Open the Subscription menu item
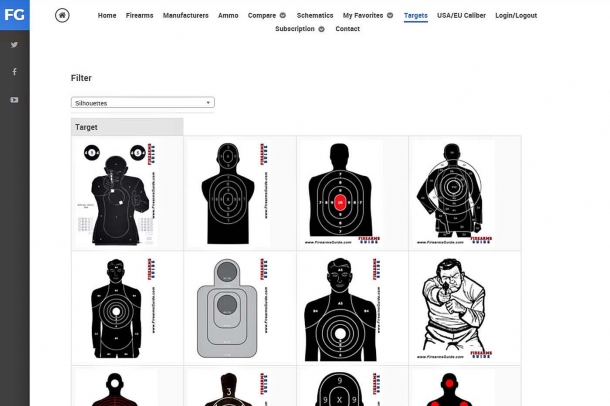610x406 pixels. click(x=294, y=29)
